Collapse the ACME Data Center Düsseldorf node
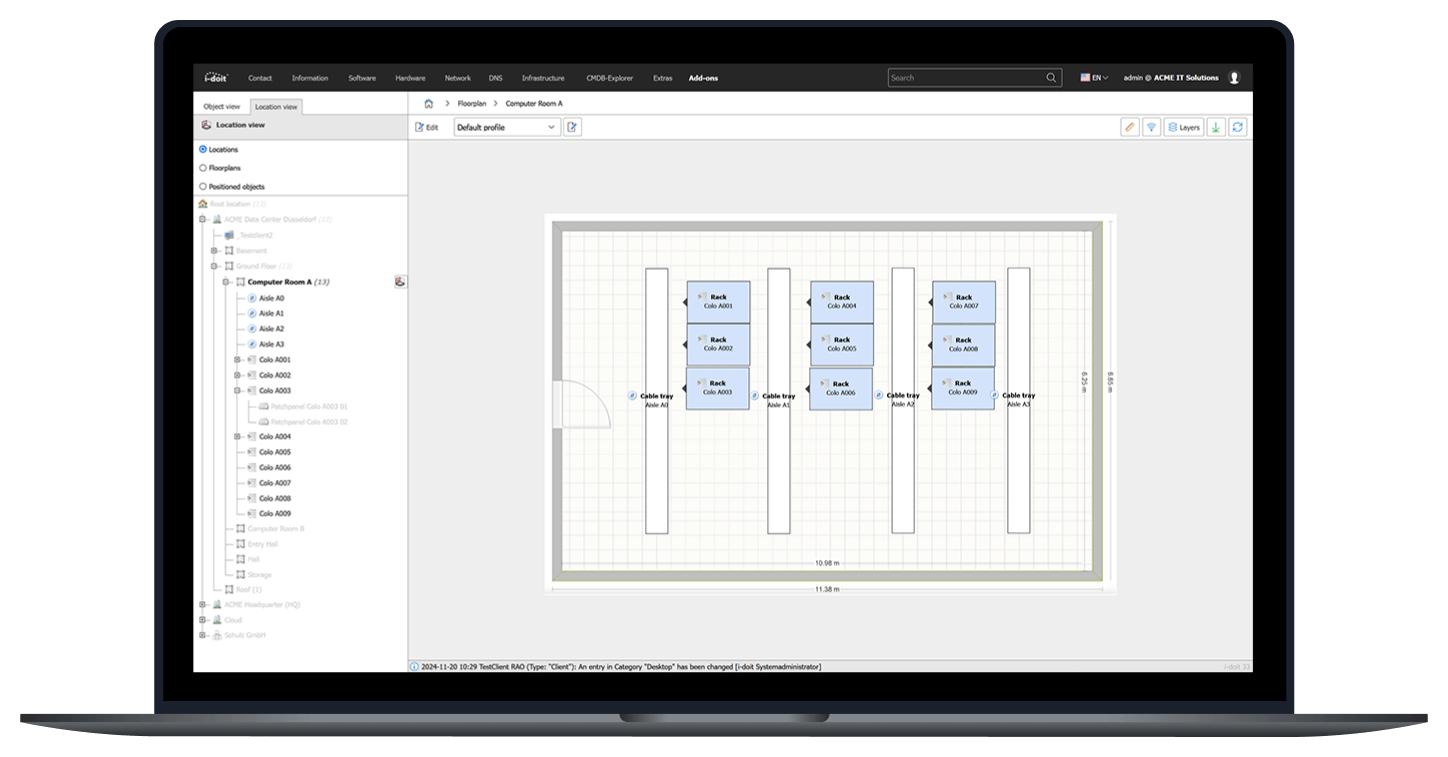The width and height of the screenshot is (1448, 757). tap(203, 219)
